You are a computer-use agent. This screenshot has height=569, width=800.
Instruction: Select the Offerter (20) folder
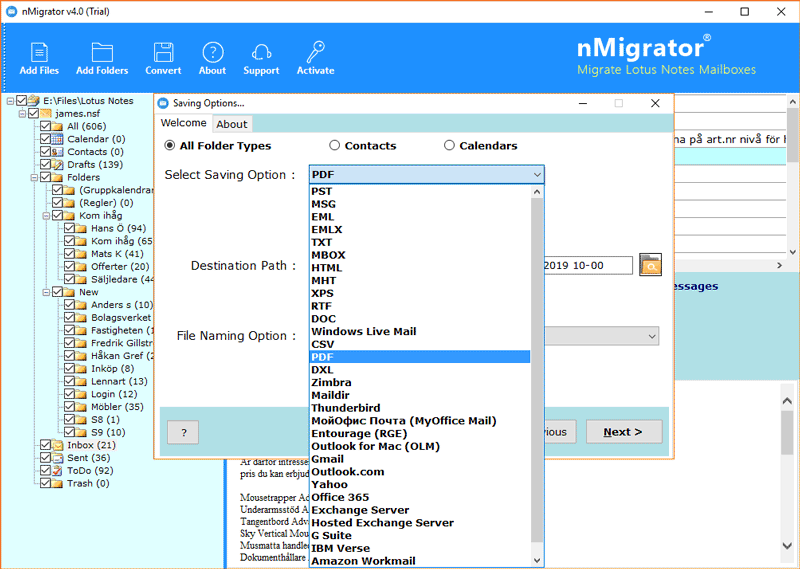coord(120,266)
